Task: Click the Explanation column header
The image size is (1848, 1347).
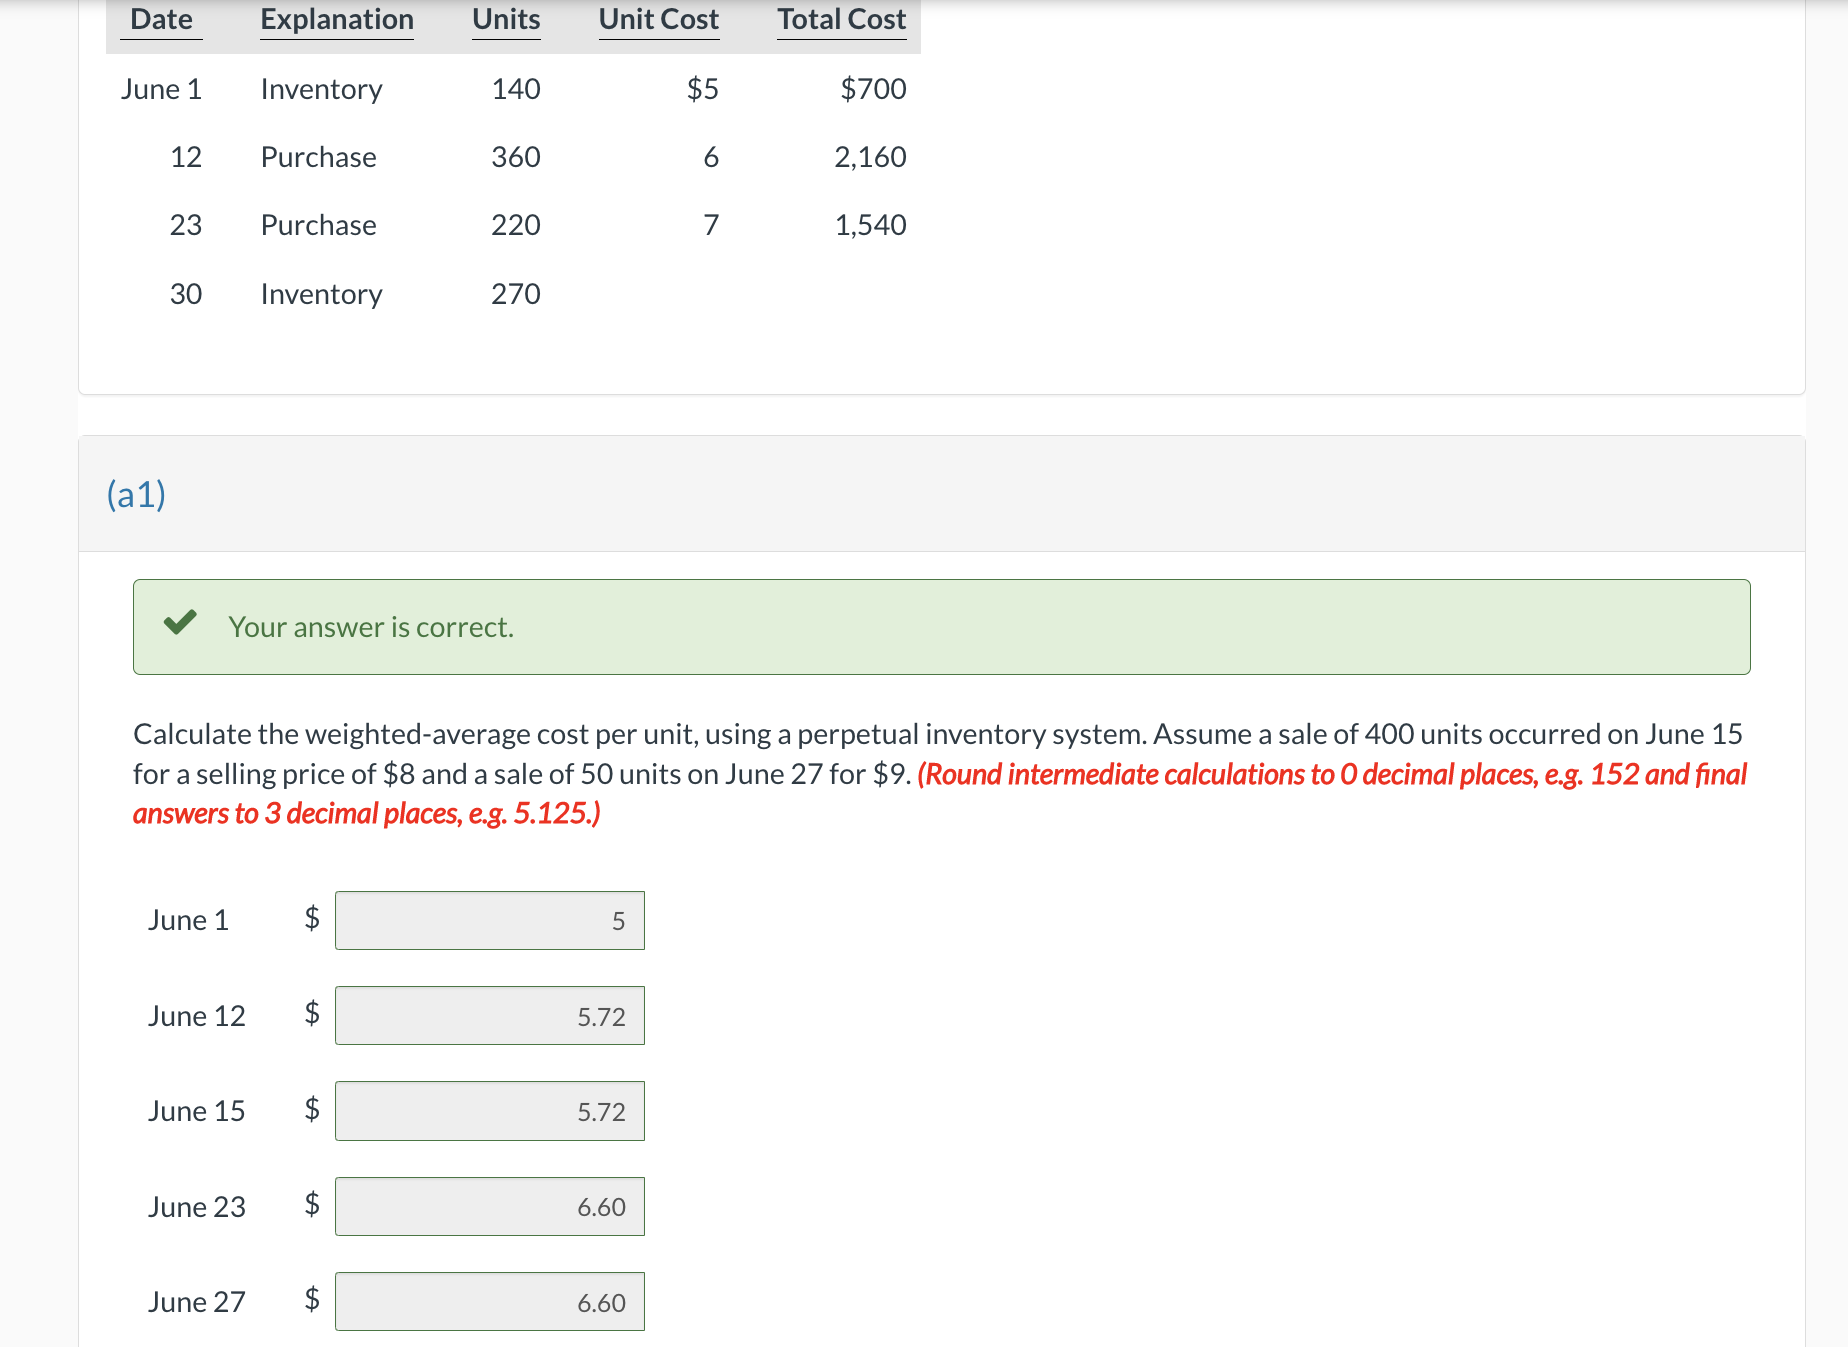Action: [336, 19]
